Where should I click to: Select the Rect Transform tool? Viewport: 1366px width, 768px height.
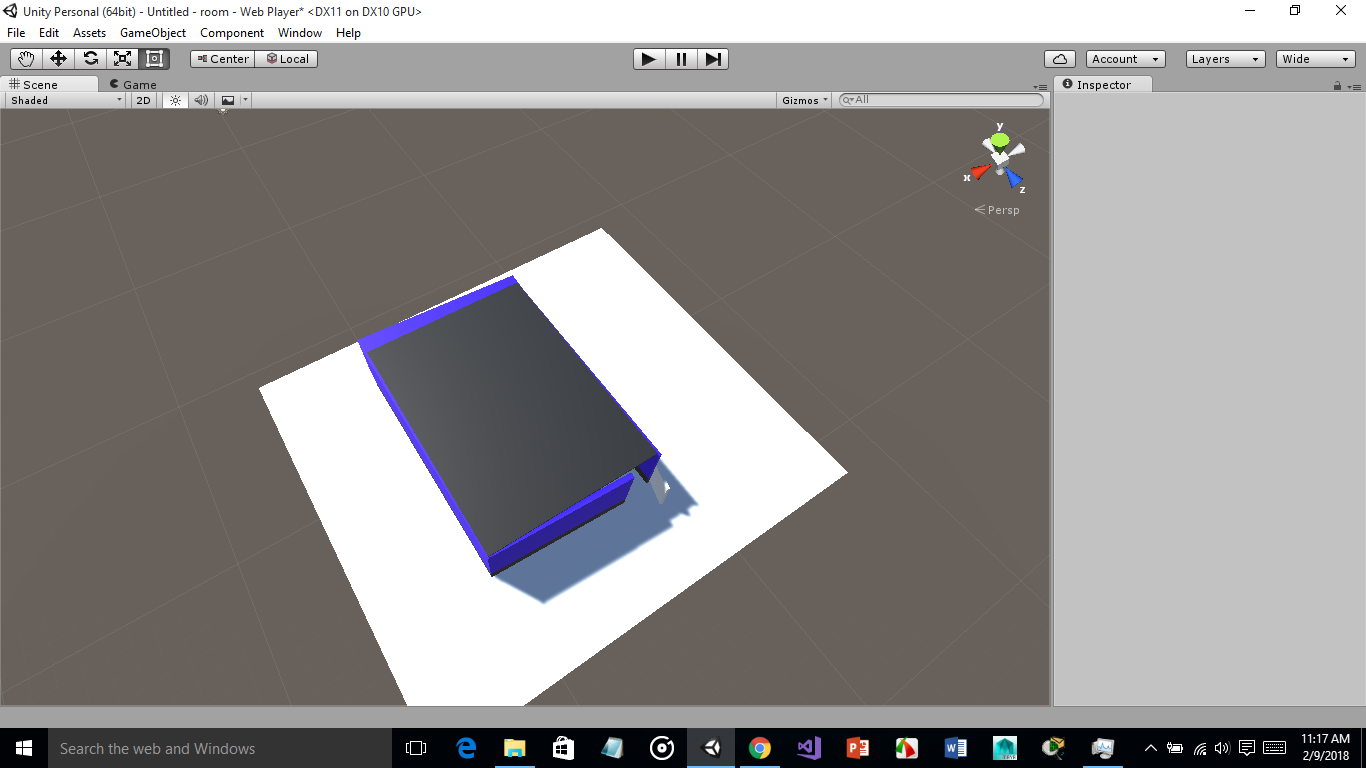[154, 59]
